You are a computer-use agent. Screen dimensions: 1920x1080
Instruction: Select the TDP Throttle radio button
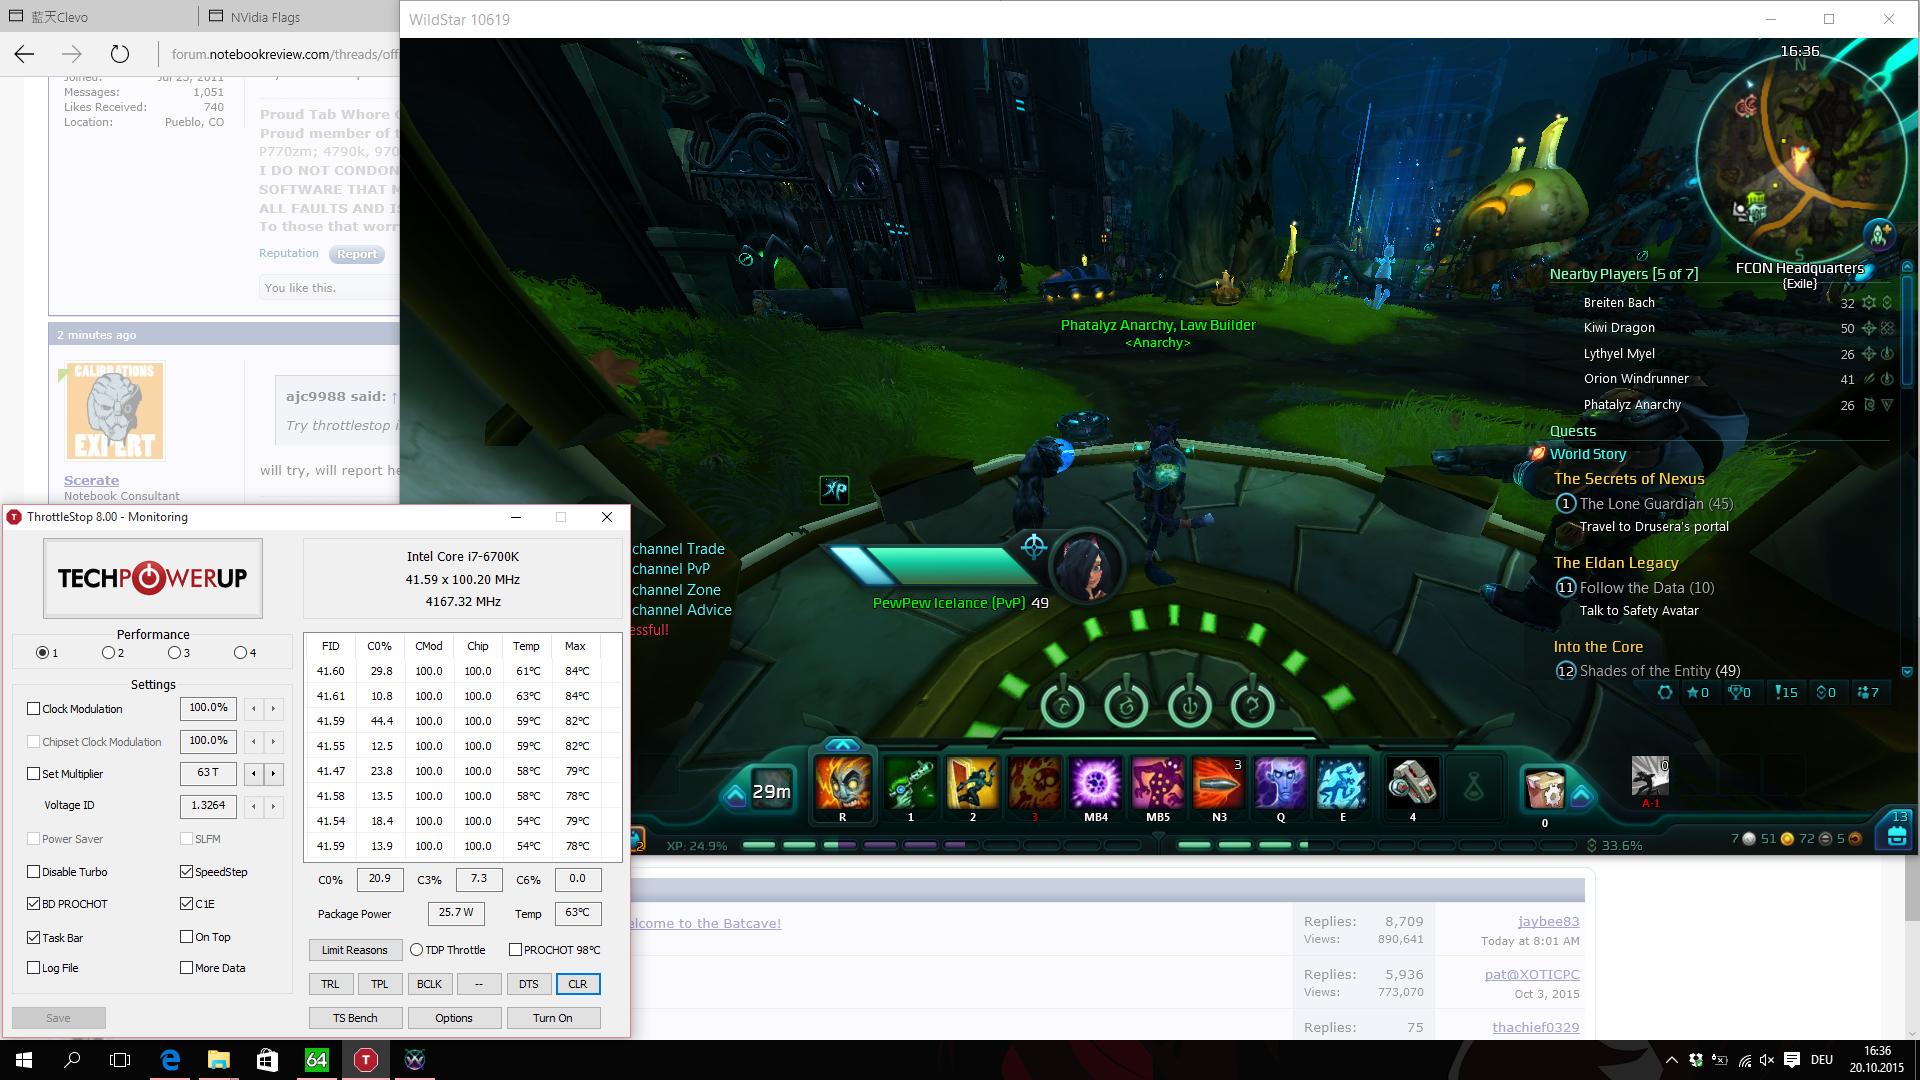(416, 949)
